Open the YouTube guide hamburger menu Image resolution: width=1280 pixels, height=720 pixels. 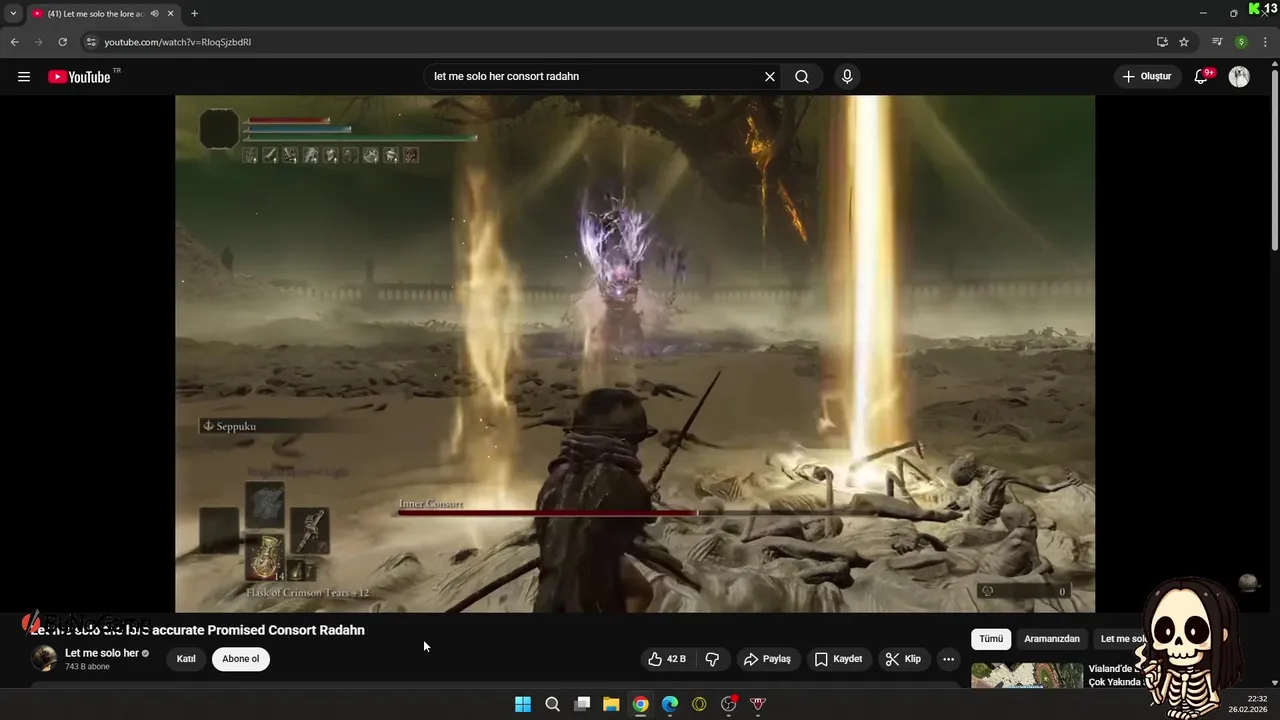click(24, 77)
